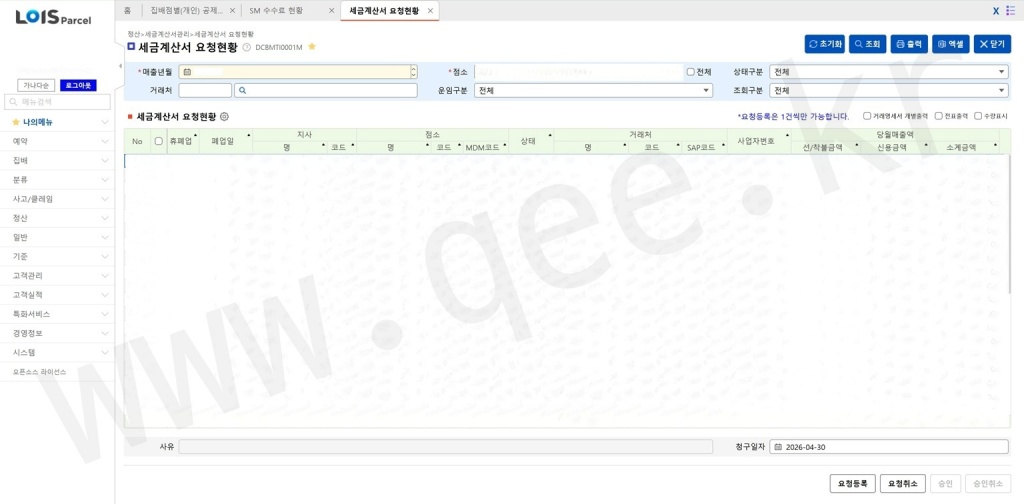
Task: Click the 점소 input field
Action: click(579, 72)
